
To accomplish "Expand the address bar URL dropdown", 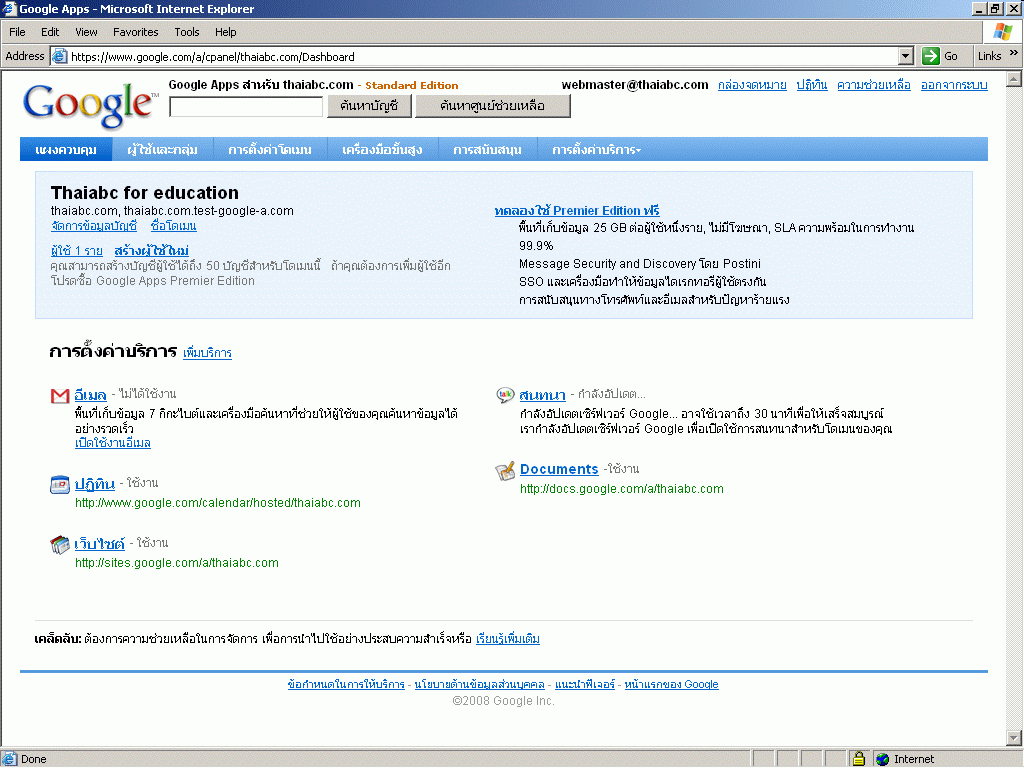I will click(x=906, y=57).
